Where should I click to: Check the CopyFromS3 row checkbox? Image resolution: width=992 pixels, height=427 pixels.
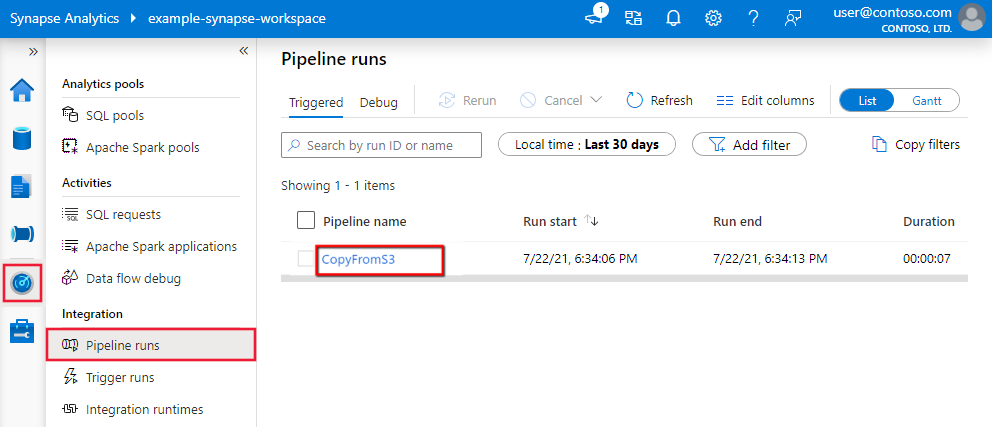click(x=306, y=259)
